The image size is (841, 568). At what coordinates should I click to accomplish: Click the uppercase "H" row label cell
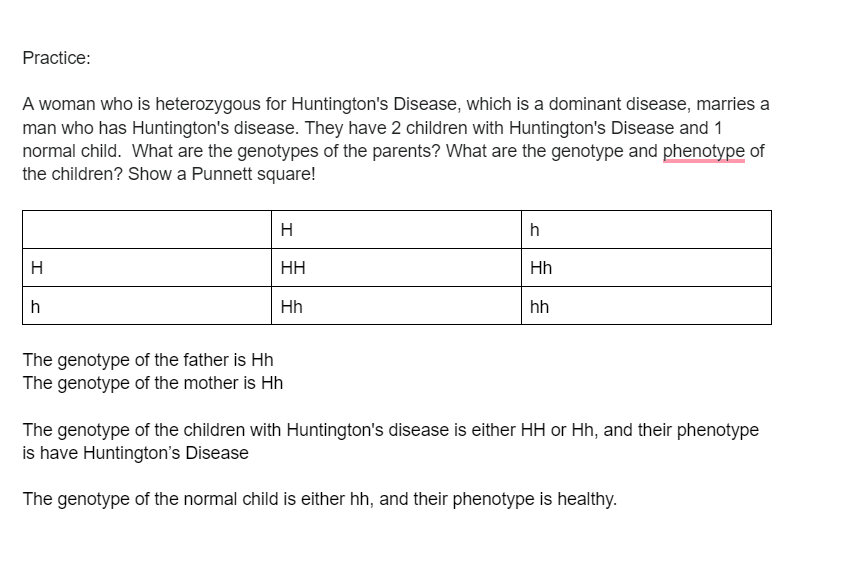click(x=146, y=268)
